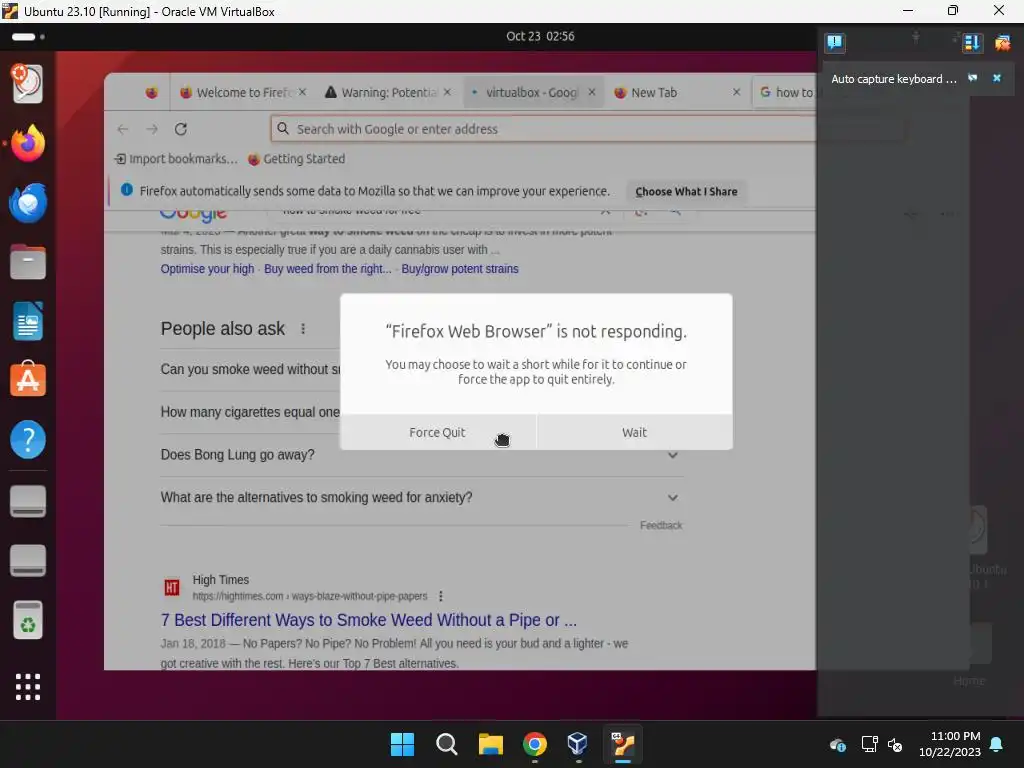The height and width of the screenshot is (768, 1024).
Task: Select the virtualbox - Google tab
Action: (532, 93)
